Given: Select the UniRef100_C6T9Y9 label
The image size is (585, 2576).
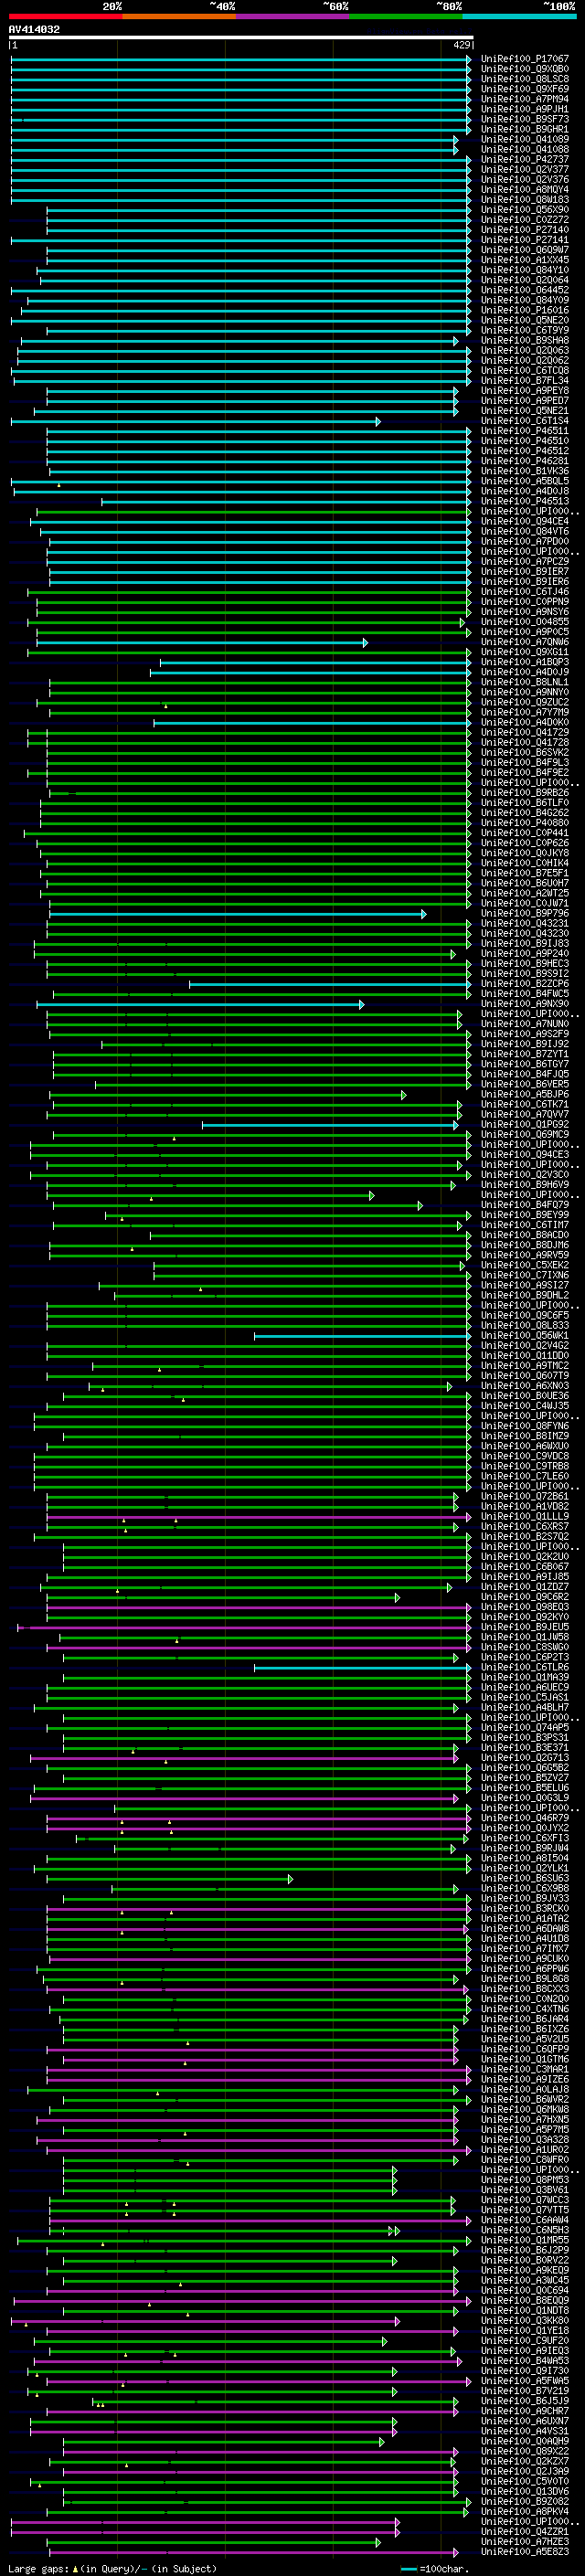Looking at the screenshot, I should tap(525, 330).
